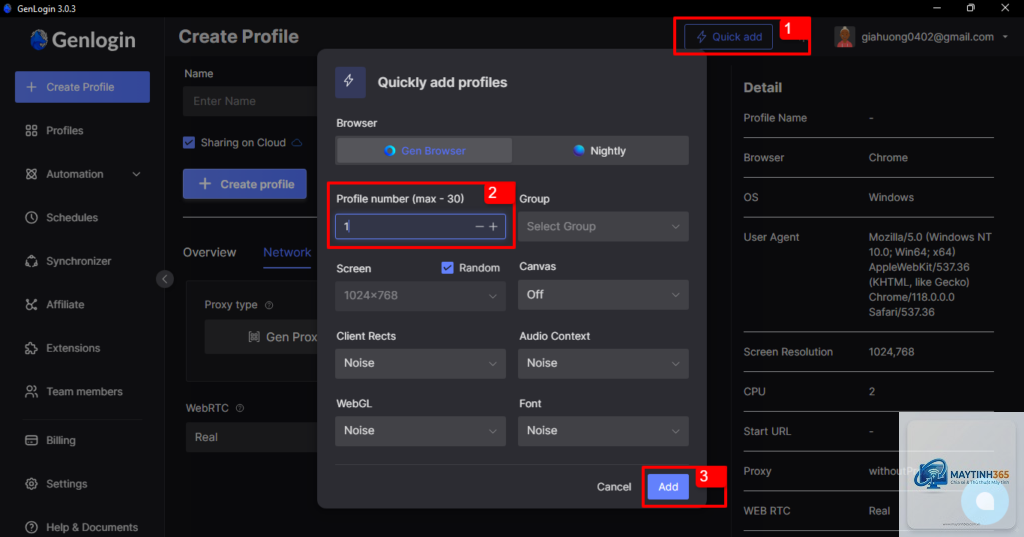Open the Client Rects Noise dropdown
Screen dimensions: 1024x537
pos(420,363)
